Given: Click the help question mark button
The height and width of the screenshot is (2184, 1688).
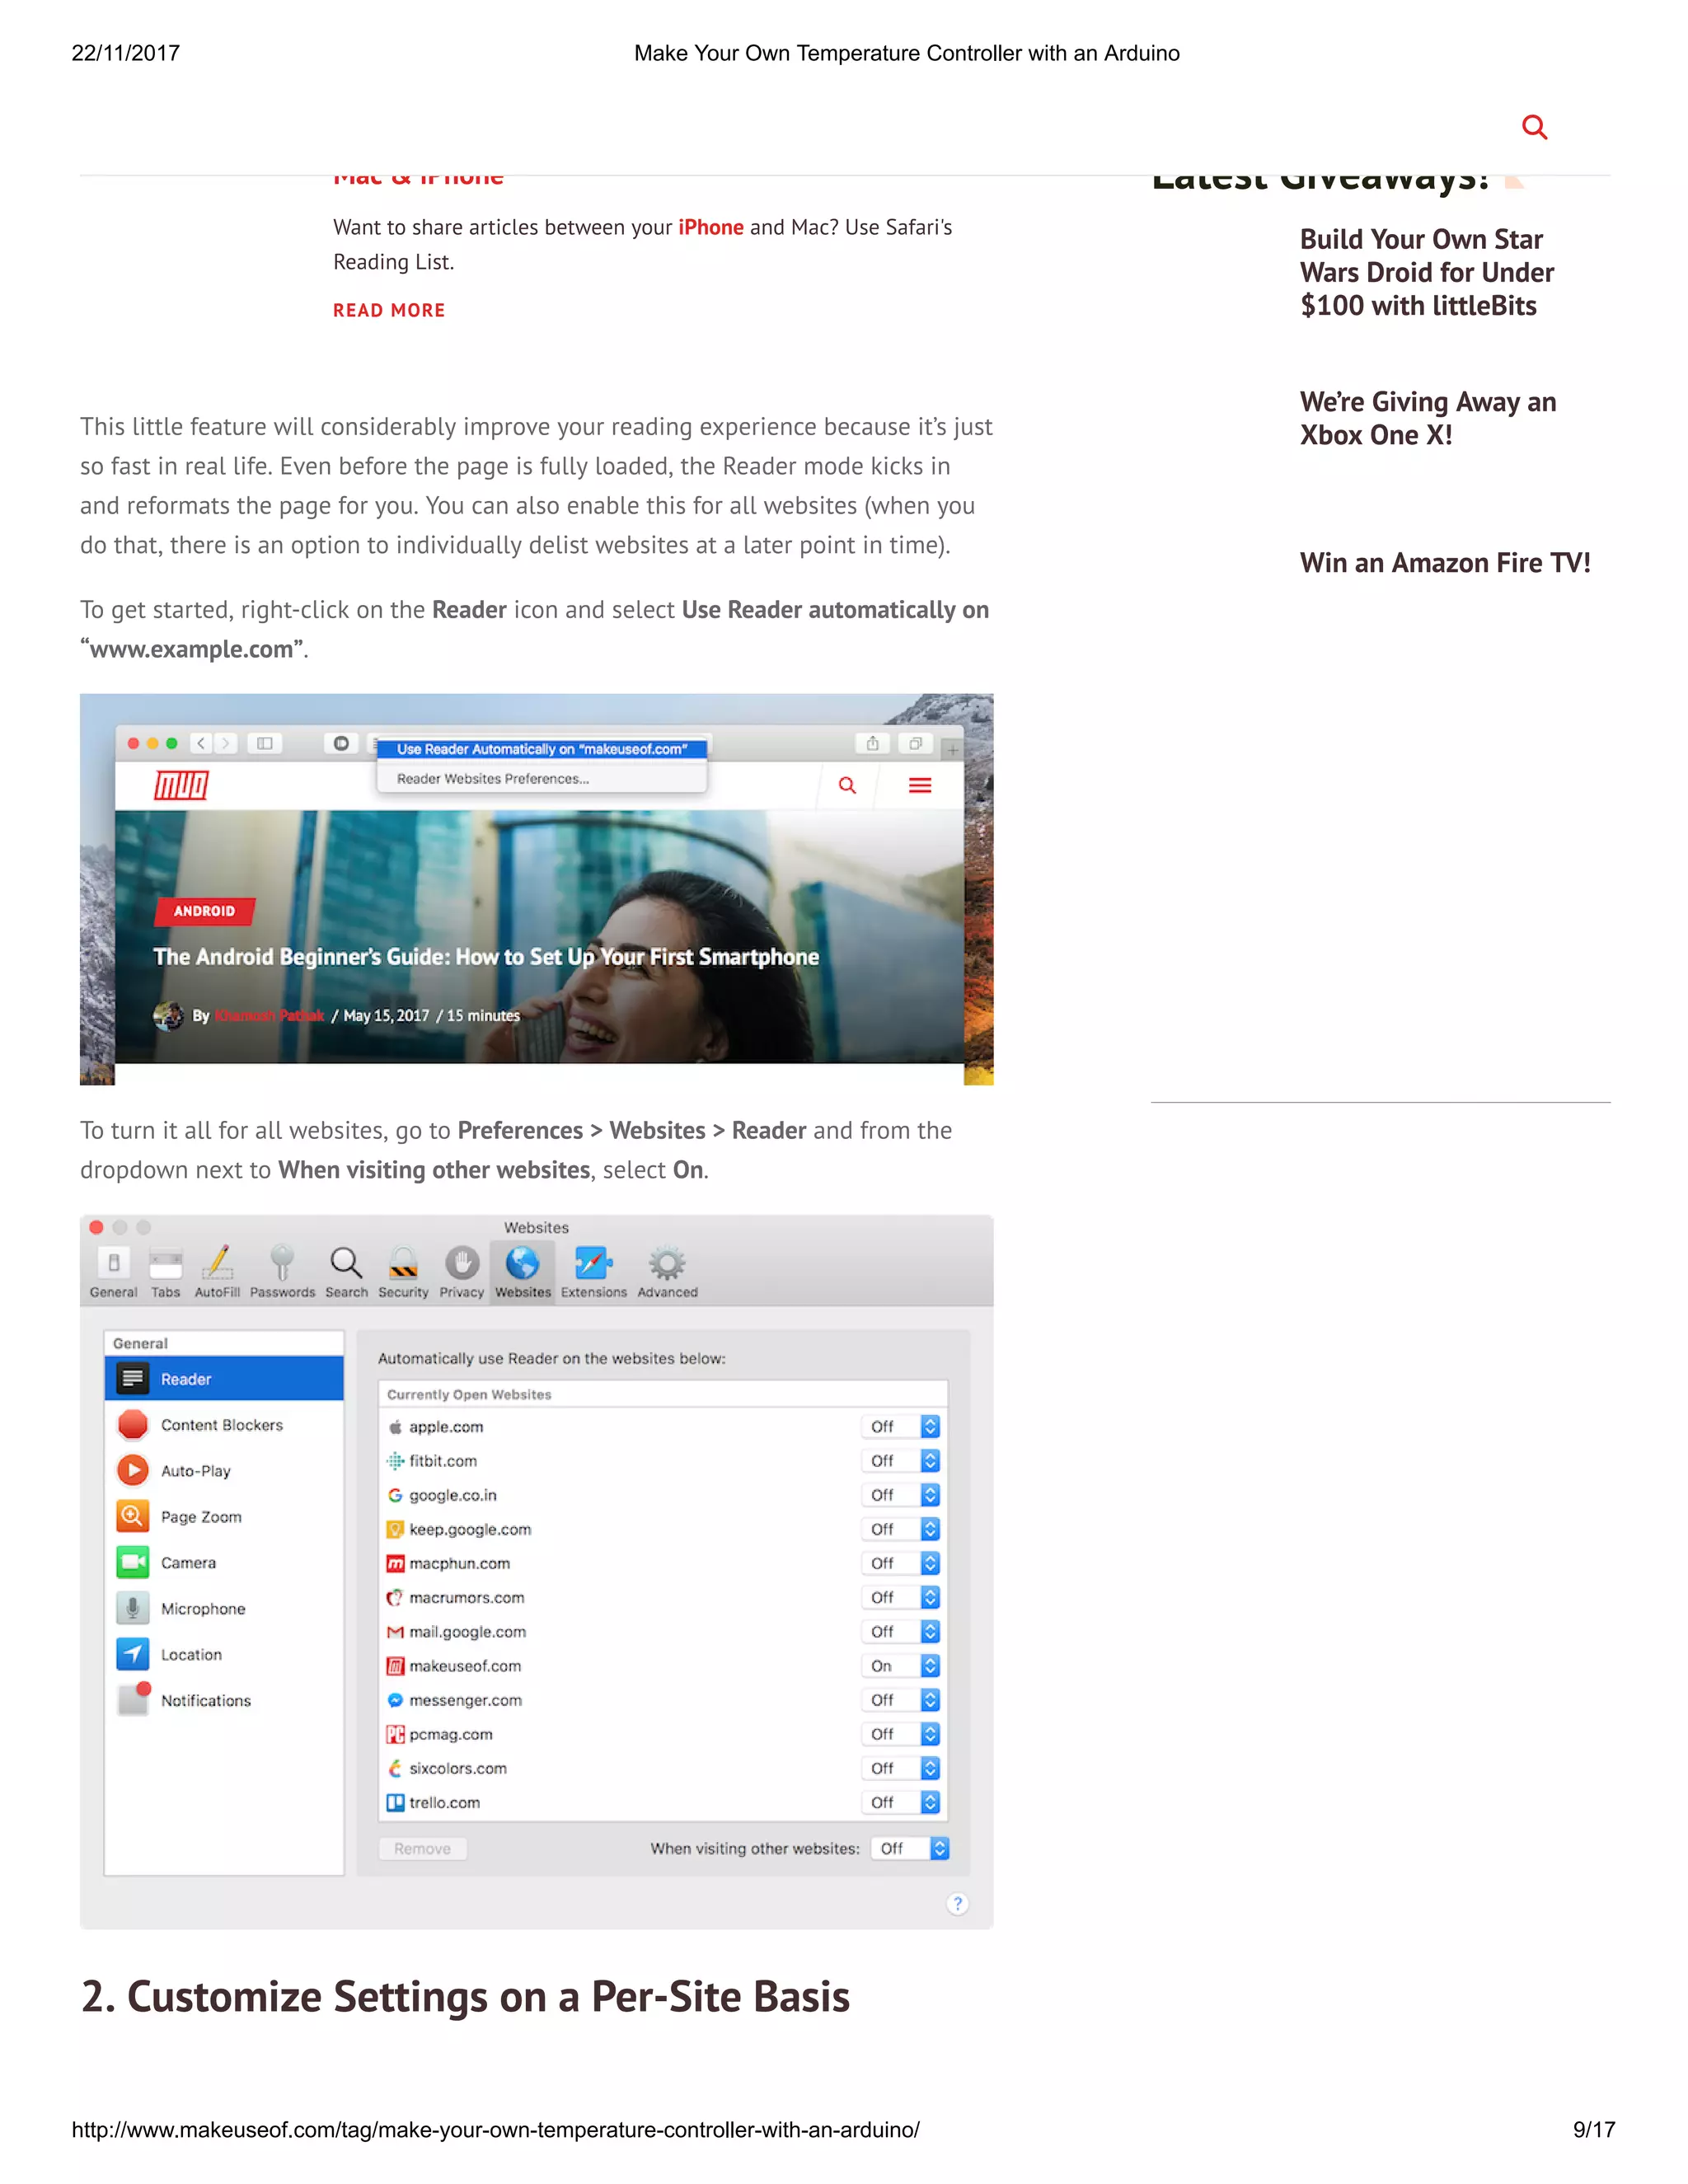Looking at the screenshot, I should pos(957,1903).
